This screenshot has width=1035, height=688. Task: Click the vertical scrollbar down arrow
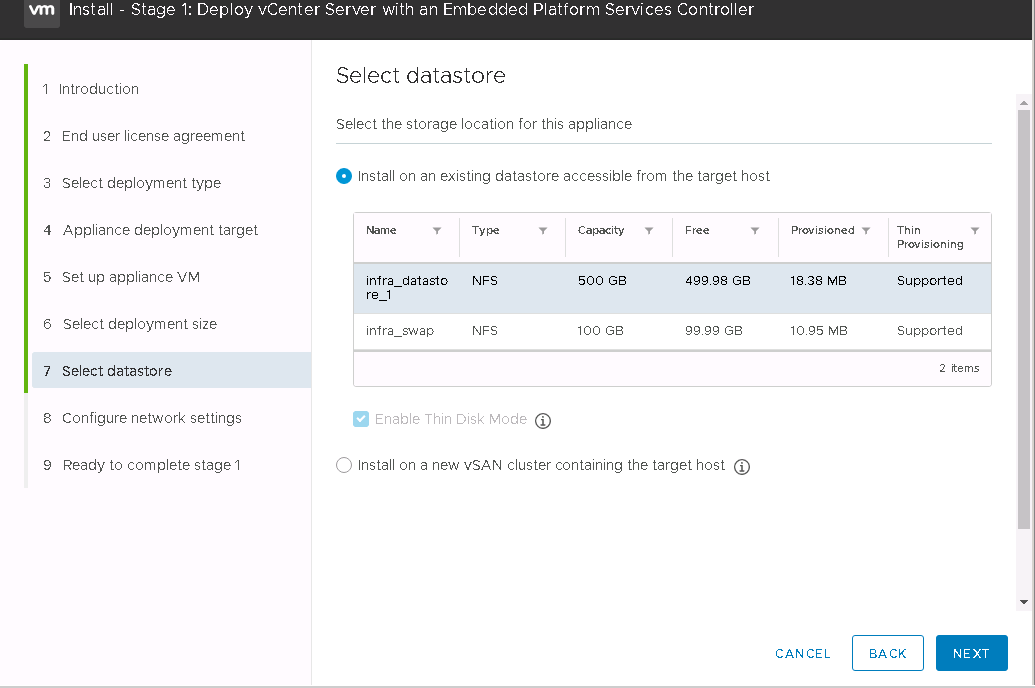(1023, 602)
